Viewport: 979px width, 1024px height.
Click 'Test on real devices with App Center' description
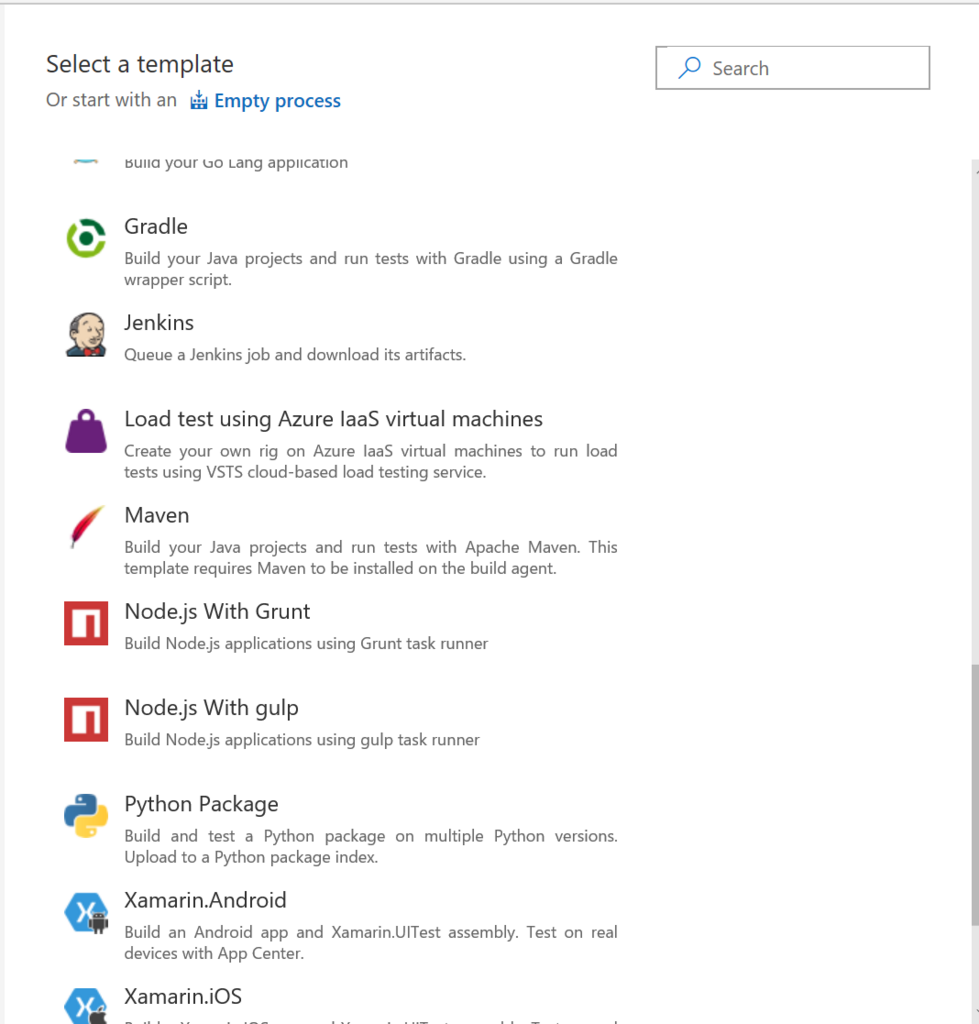(x=370, y=942)
